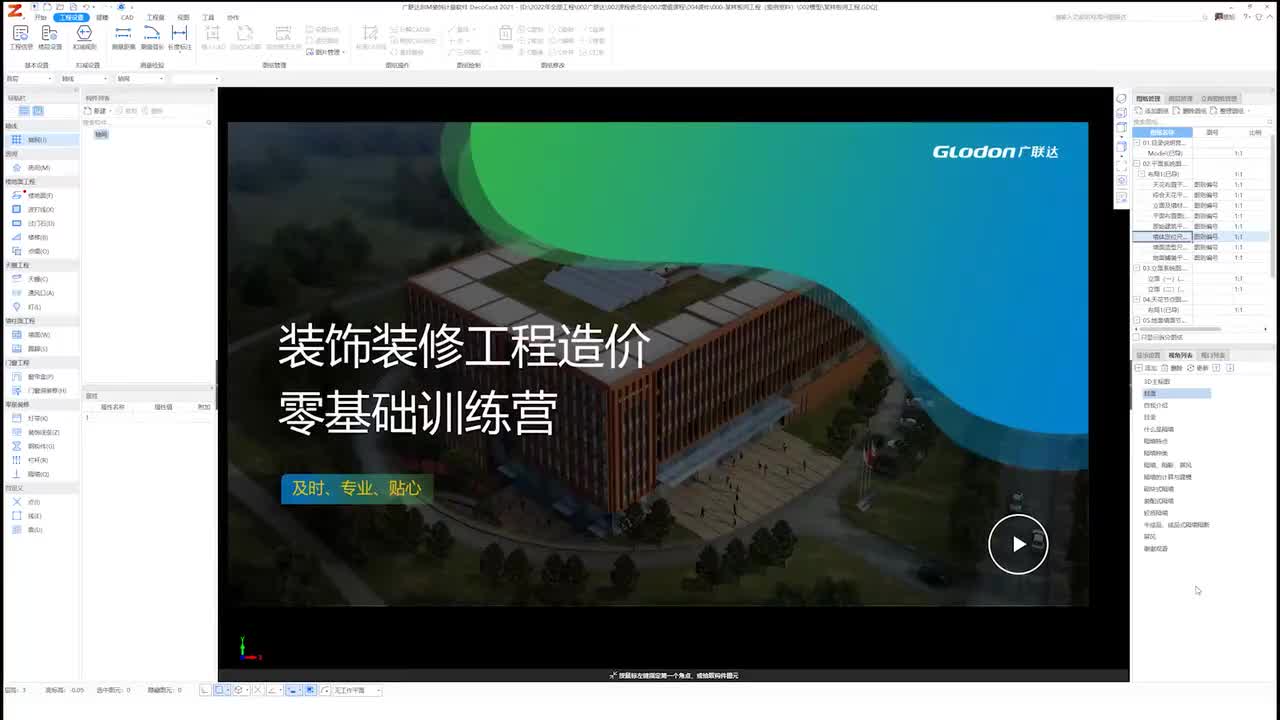The height and width of the screenshot is (720, 1280).
Task: Open the 楼层设置 floor settings tool
Action: [50, 38]
